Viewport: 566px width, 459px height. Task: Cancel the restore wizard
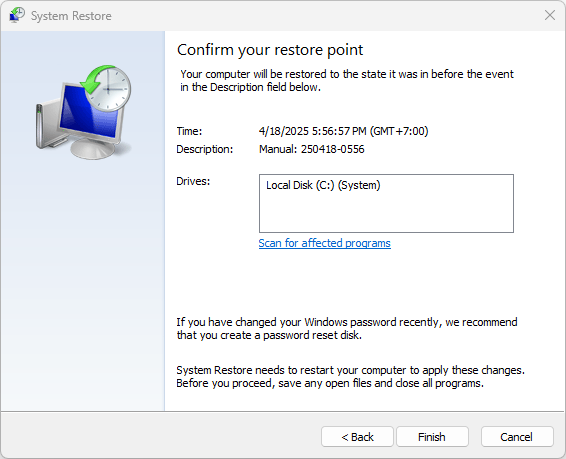(x=517, y=437)
